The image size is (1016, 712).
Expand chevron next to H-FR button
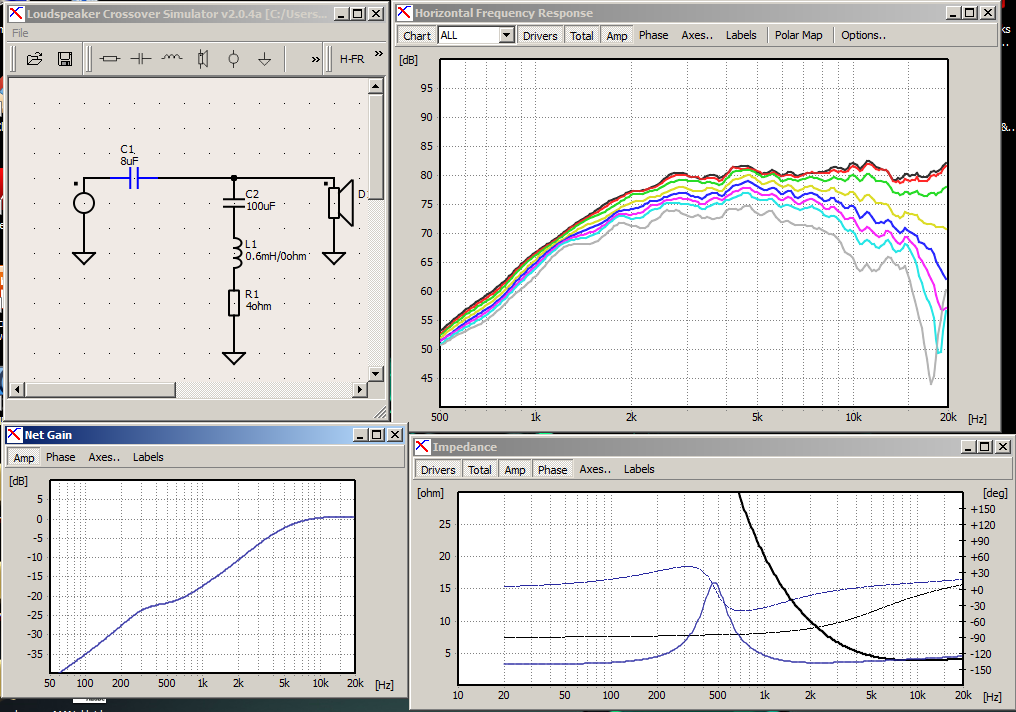pyautogui.click(x=378, y=54)
